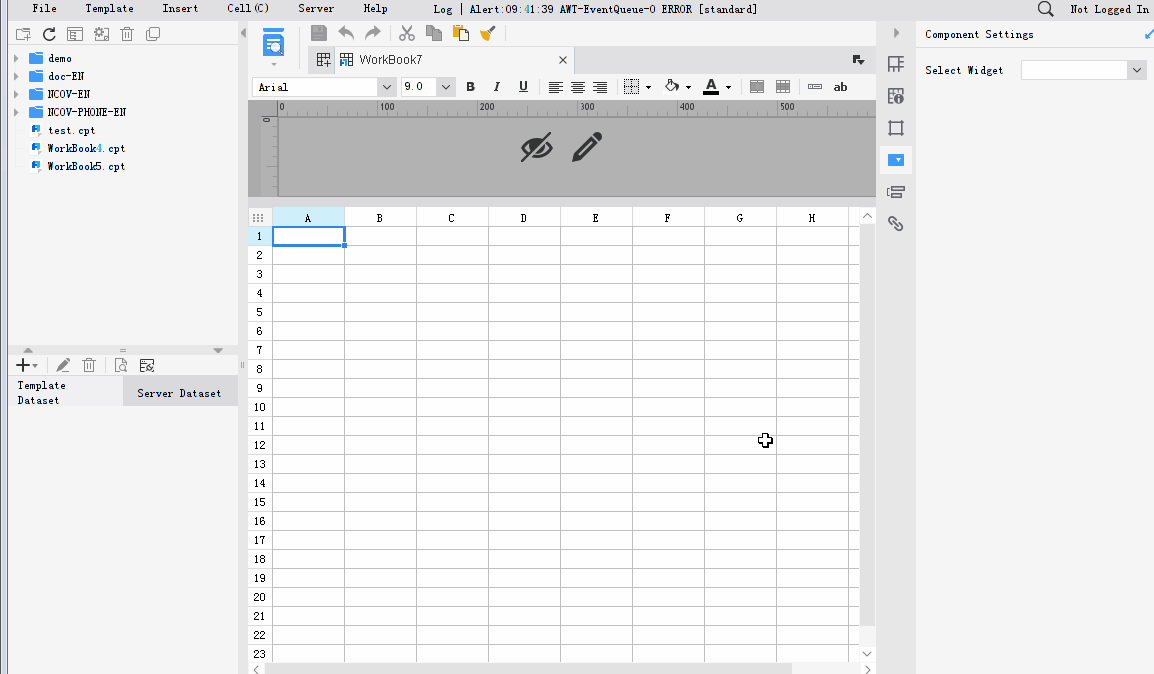Open the Log viewer
Image resolution: width=1154 pixels, height=674 pixels.
click(x=443, y=9)
